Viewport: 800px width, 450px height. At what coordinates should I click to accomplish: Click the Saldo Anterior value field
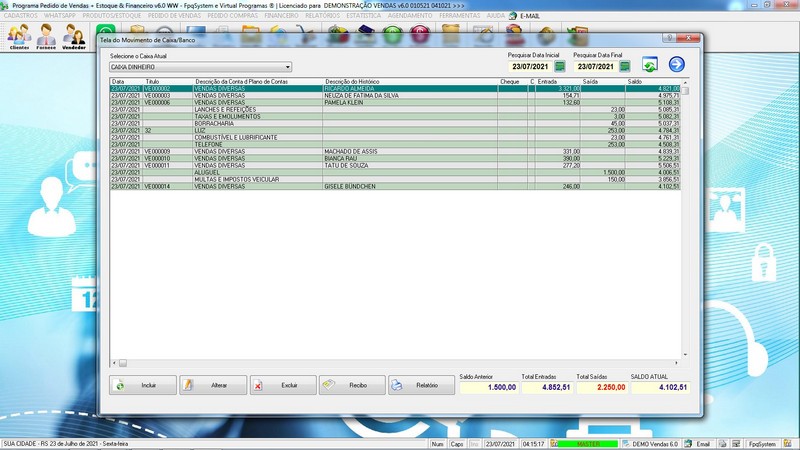pyautogui.click(x=489, y=387)
